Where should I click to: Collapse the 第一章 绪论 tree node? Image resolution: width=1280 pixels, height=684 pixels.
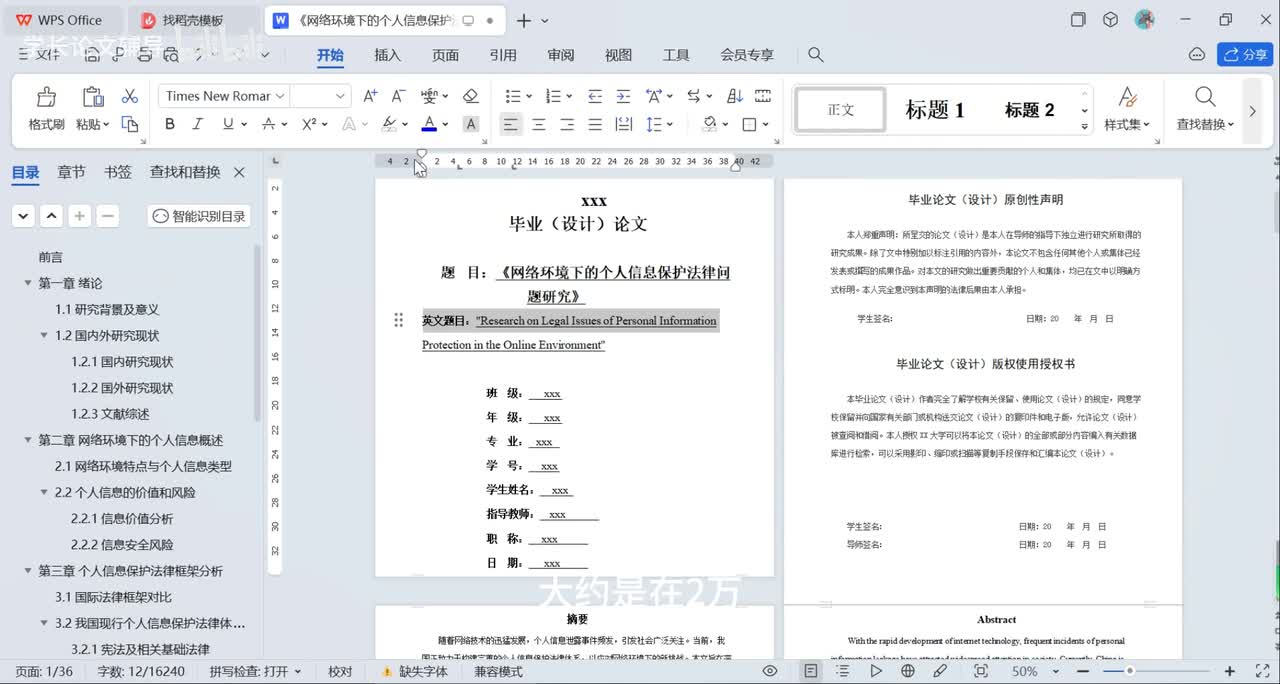[28, 283]
